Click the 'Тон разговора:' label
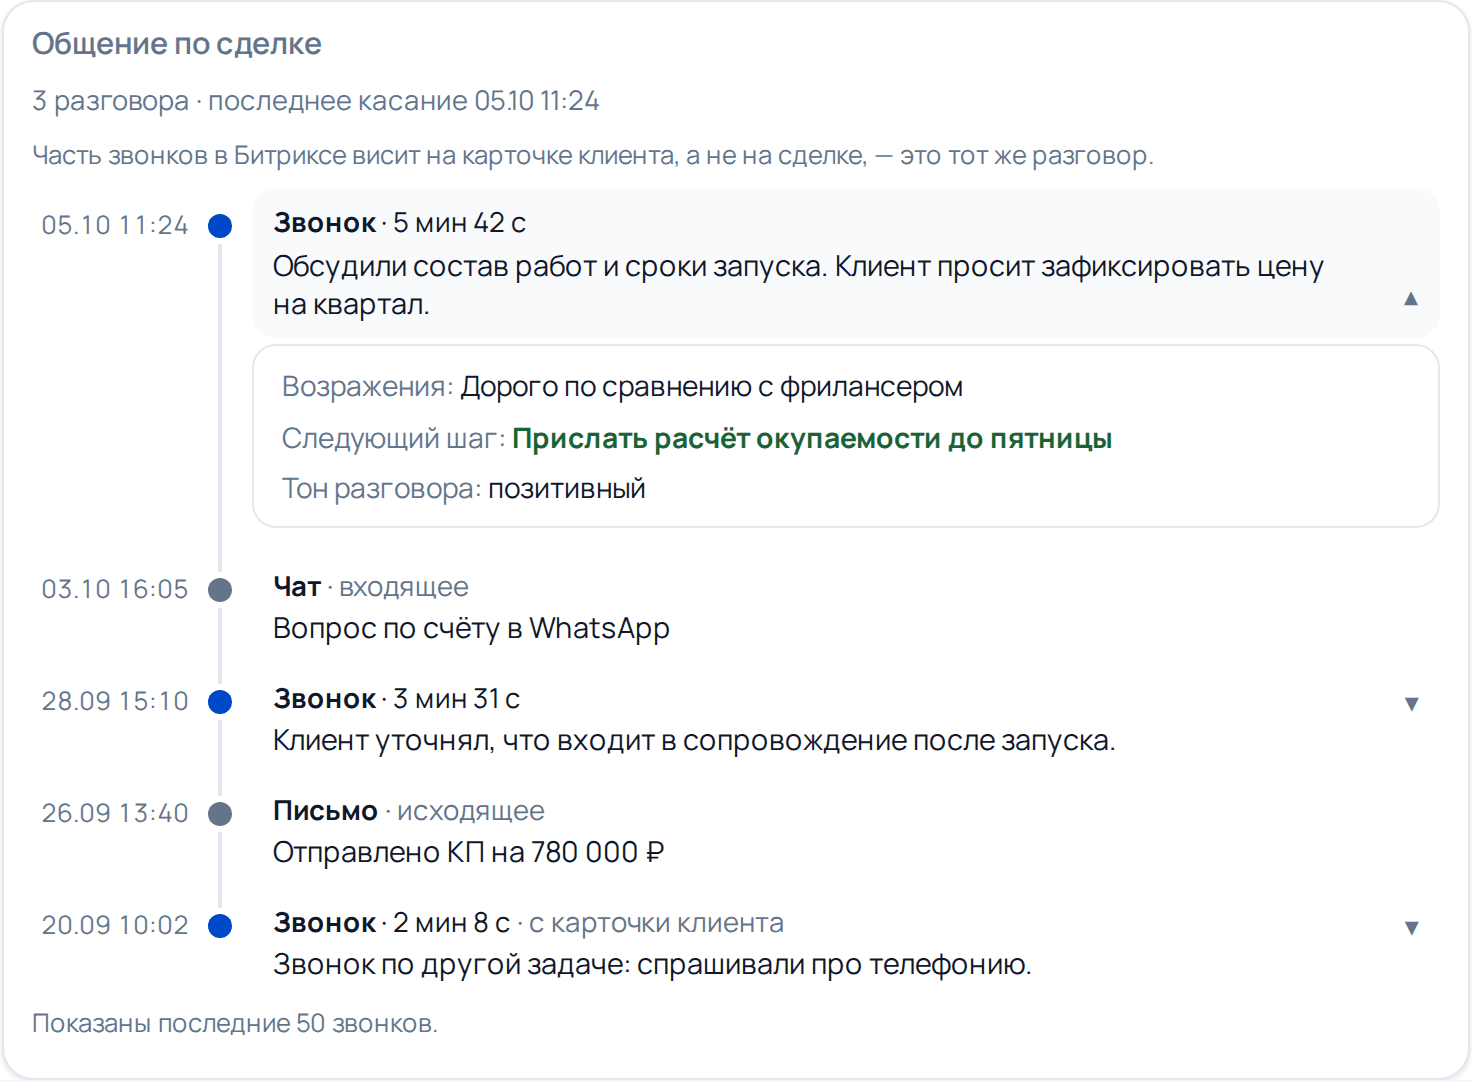The width and height of the screenshot is (1472, 1082). click(x=382, y=489)
